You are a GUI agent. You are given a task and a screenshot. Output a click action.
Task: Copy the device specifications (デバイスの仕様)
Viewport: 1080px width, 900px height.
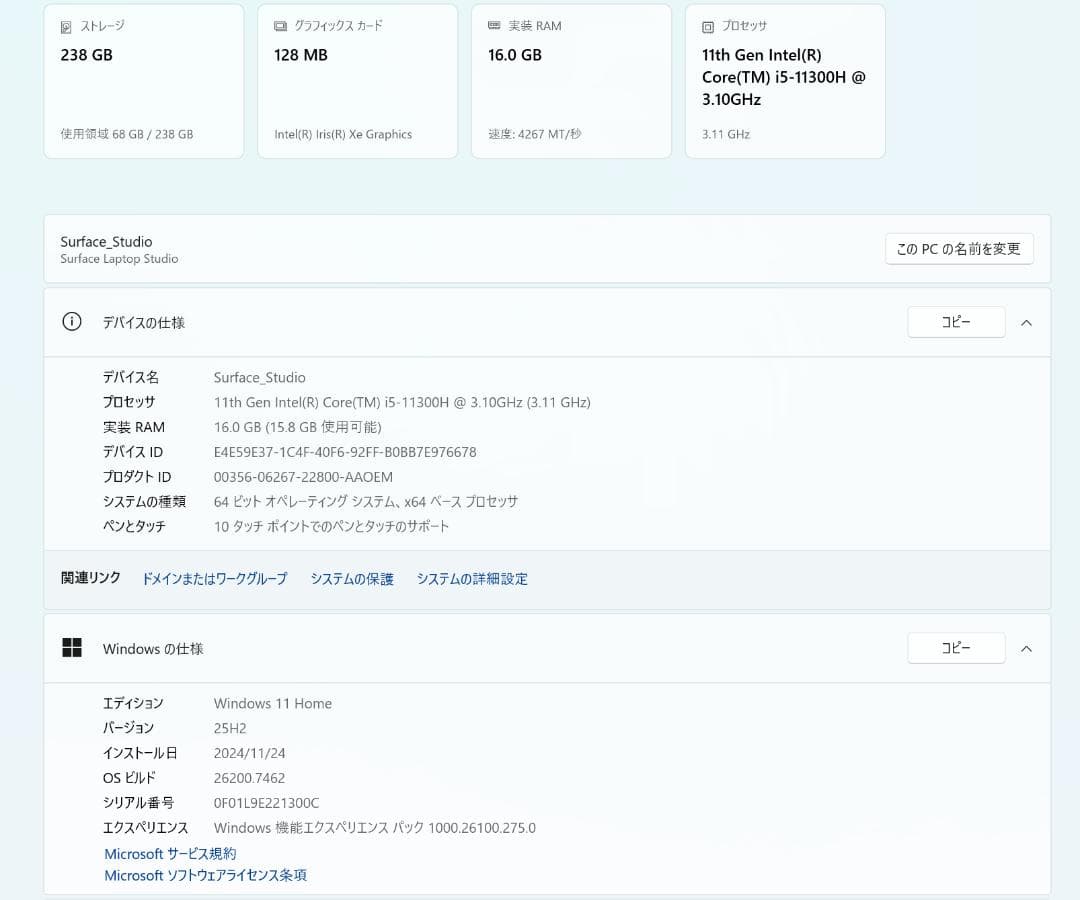click(956, 322)
